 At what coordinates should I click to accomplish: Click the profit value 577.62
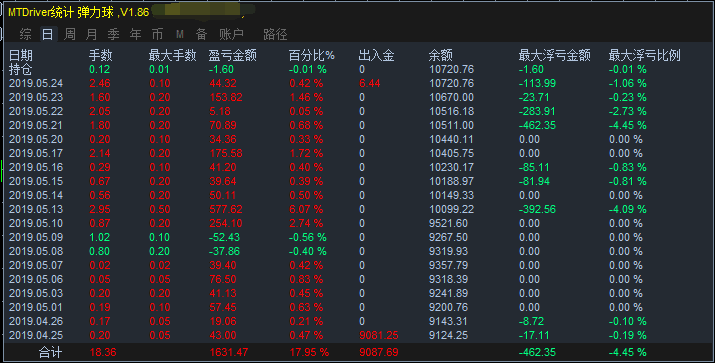tap(226, 209)
